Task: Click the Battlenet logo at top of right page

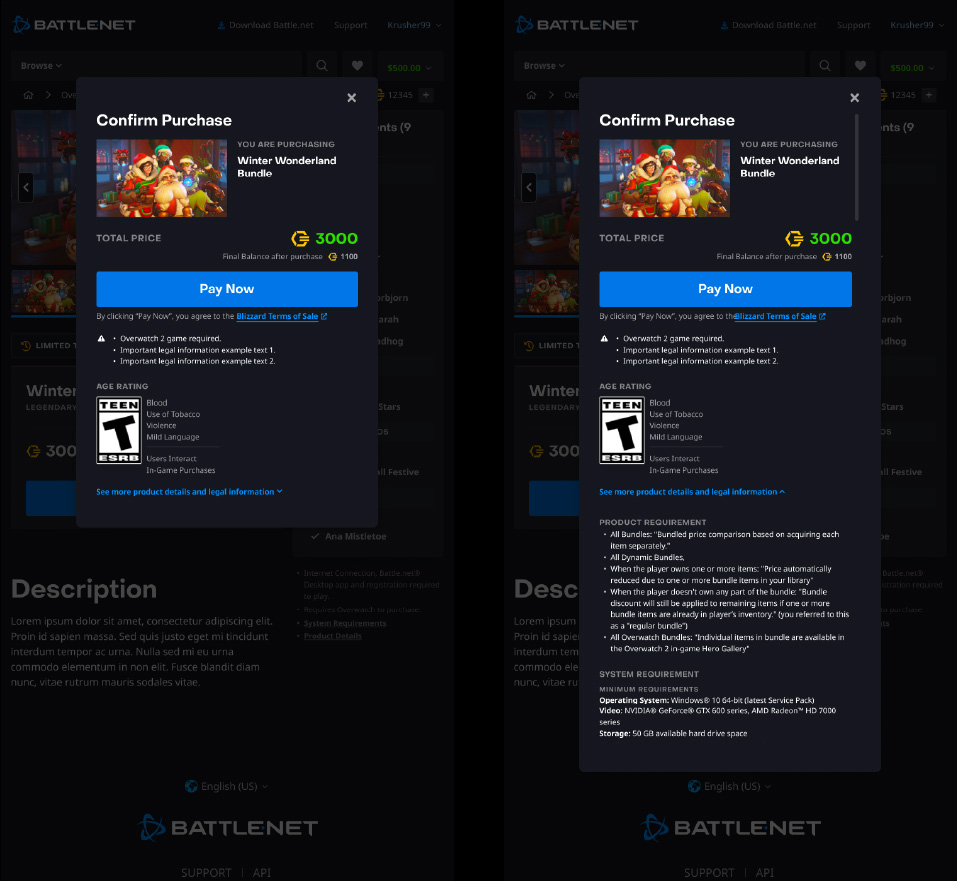Action: coord(577,25)
